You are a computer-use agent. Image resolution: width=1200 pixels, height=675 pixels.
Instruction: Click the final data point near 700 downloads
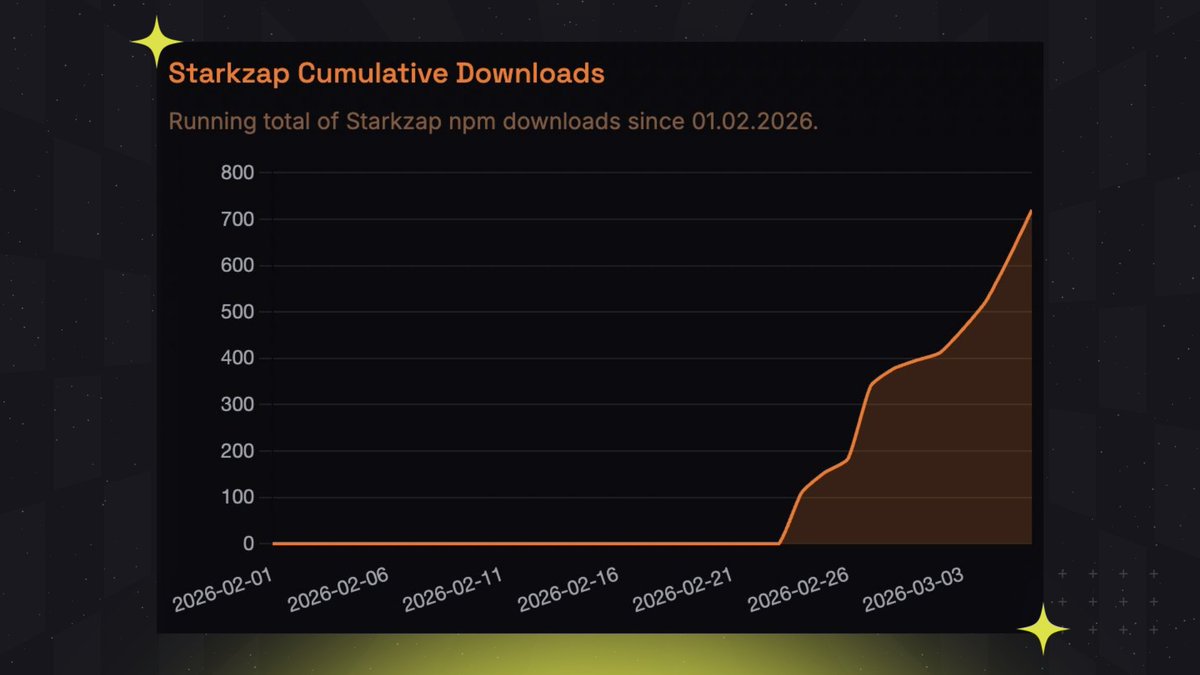coord(1032,211)
